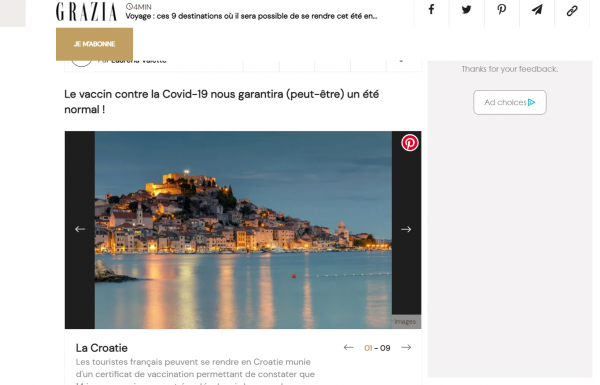
Task: Click the Croatia town photo
Action: [x=243, y=230]
